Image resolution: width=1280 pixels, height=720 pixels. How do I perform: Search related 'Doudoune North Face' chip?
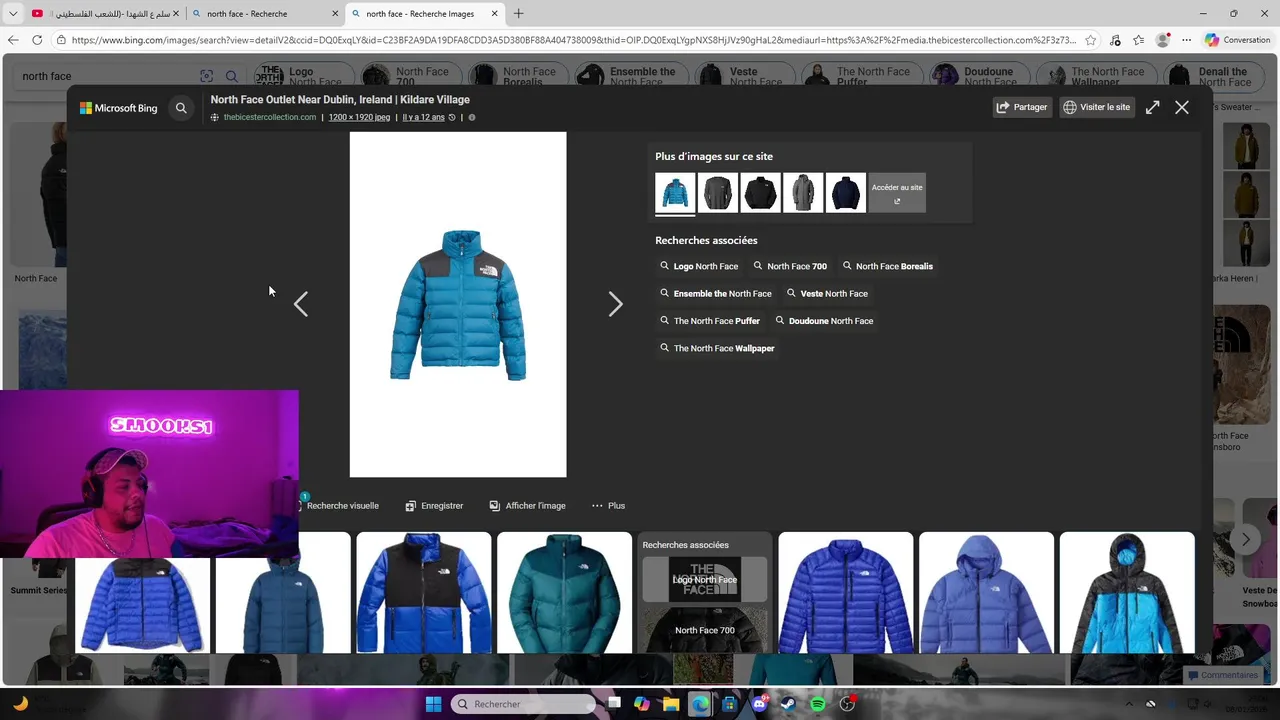pos(825,321)
